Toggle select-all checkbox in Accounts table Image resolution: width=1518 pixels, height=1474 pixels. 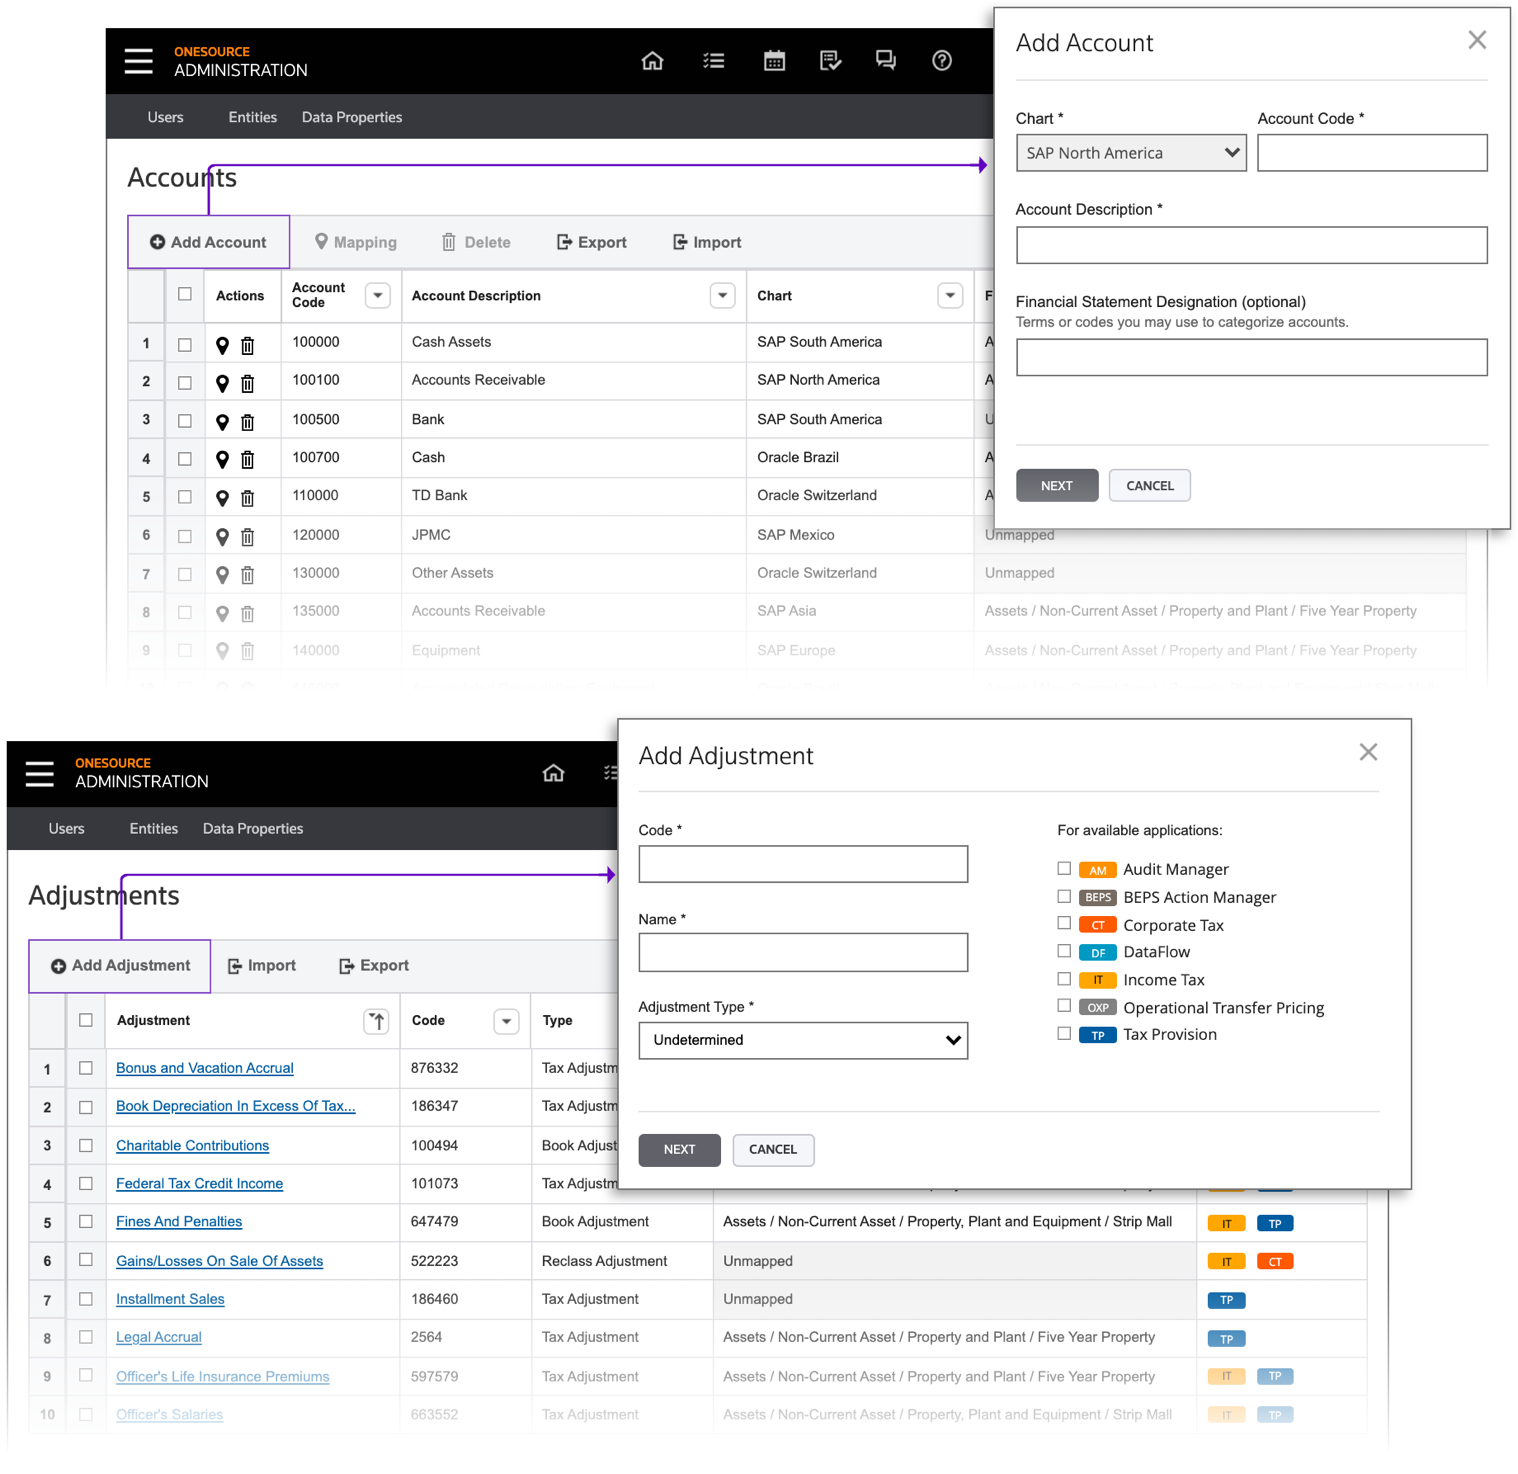click(x=185, y=294)
